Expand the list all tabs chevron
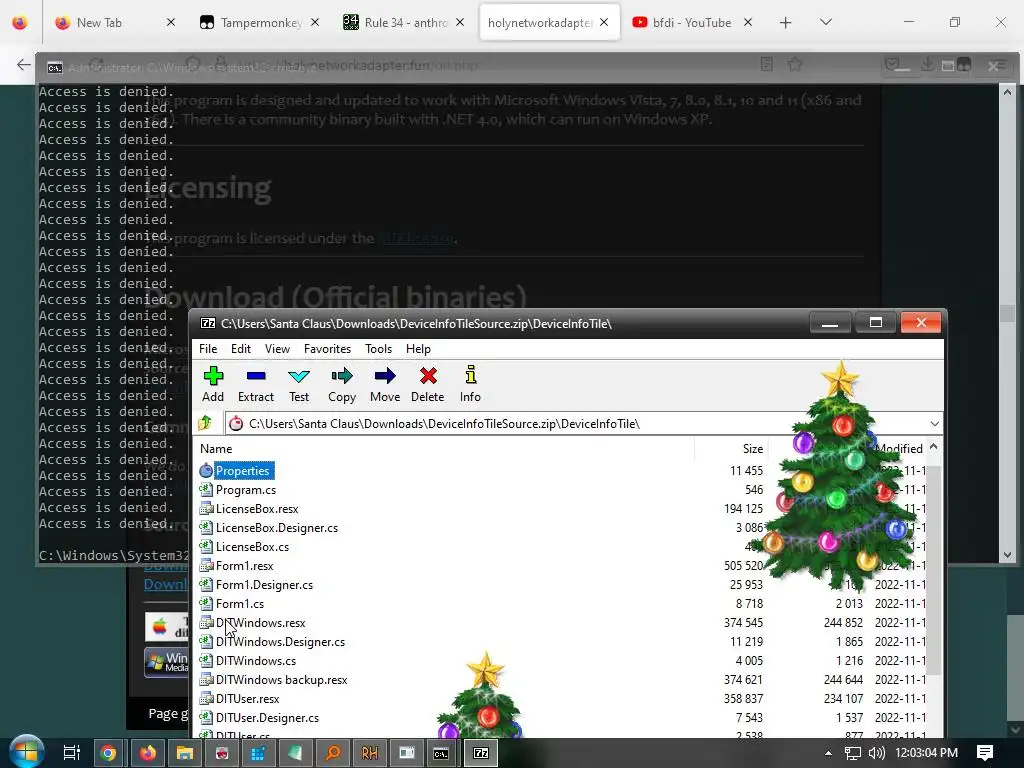 click(x=825, y=22)
